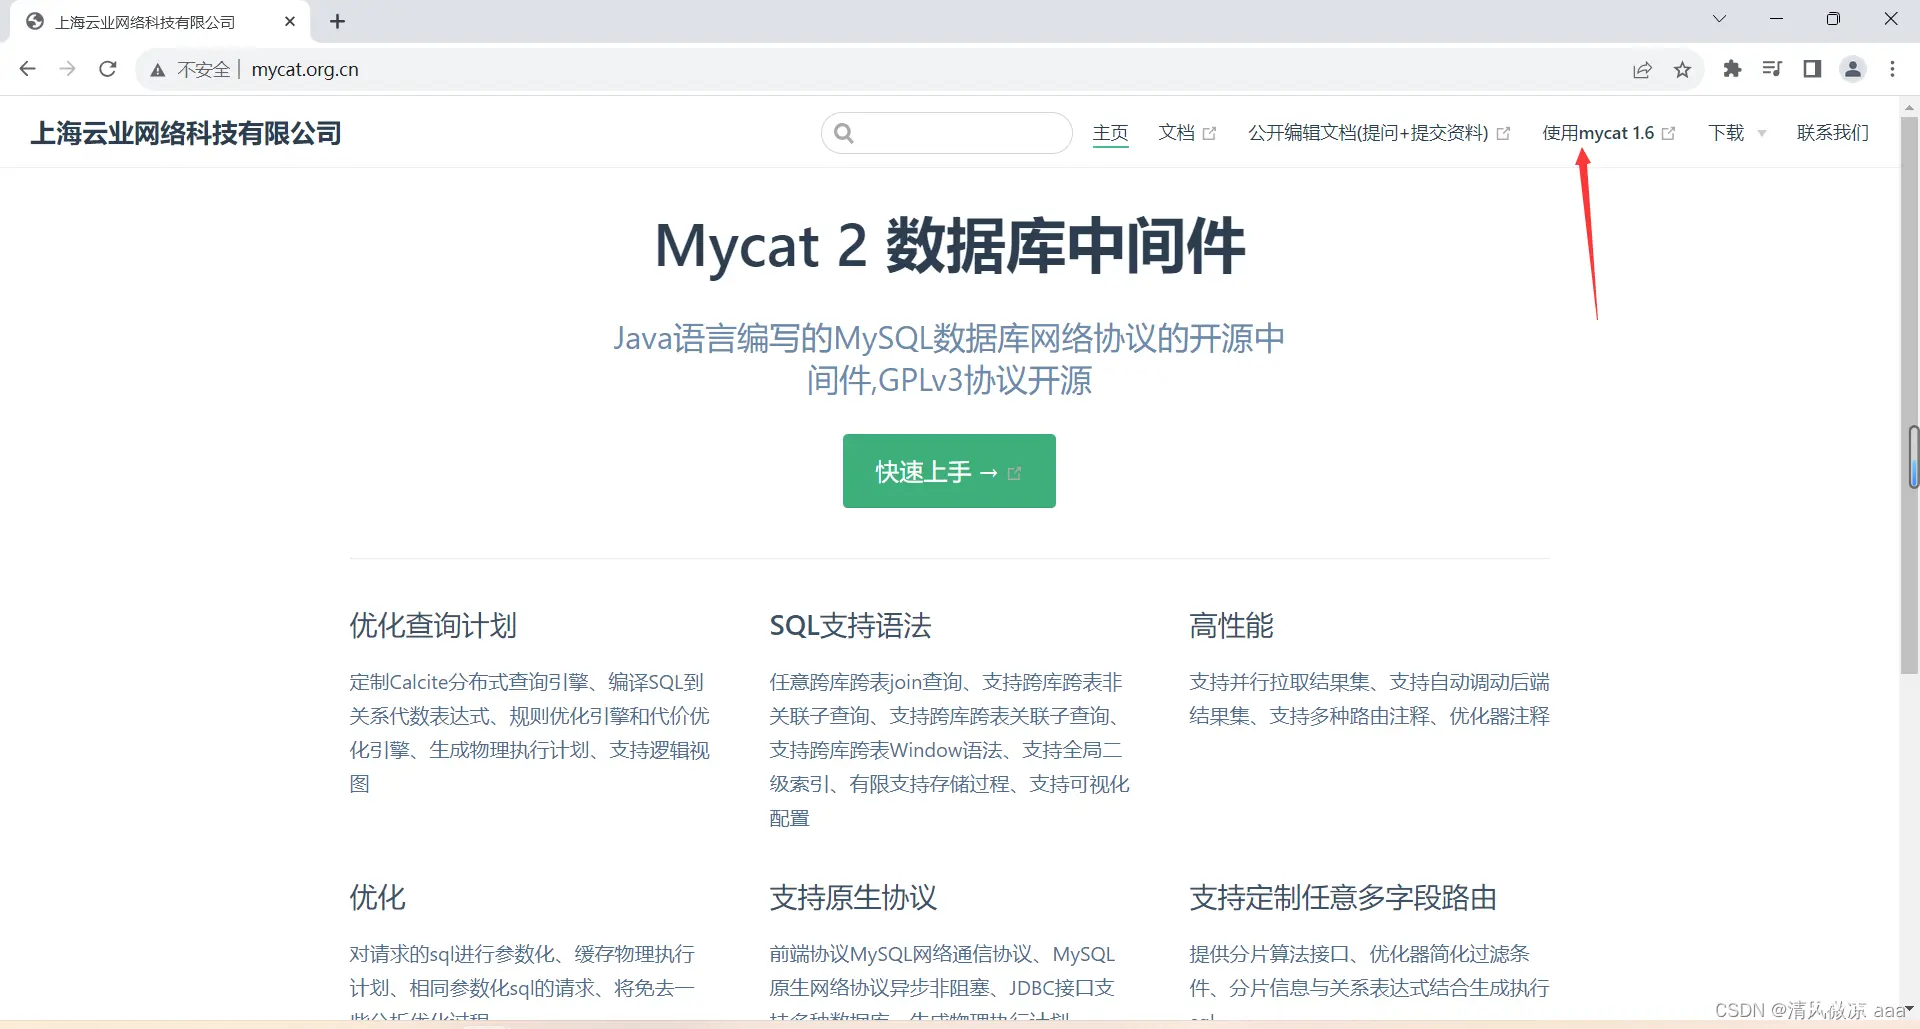
Task: Click the scrollbar up arrow
Action: point(1910,107)
